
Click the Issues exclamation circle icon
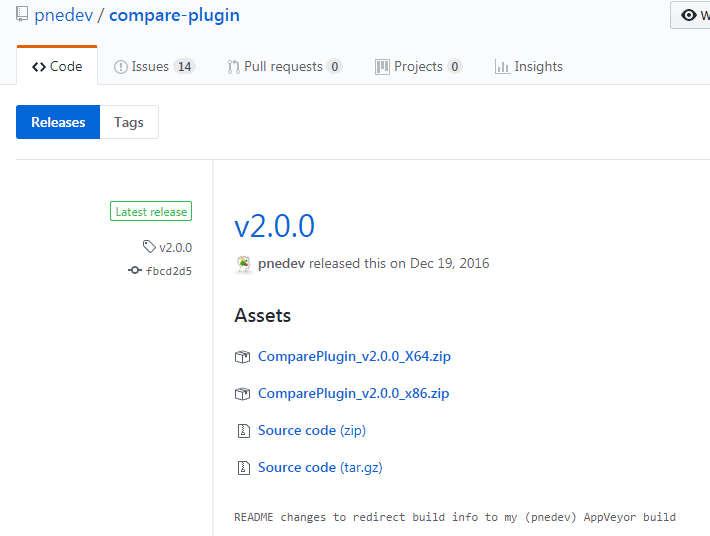point(120,67)
